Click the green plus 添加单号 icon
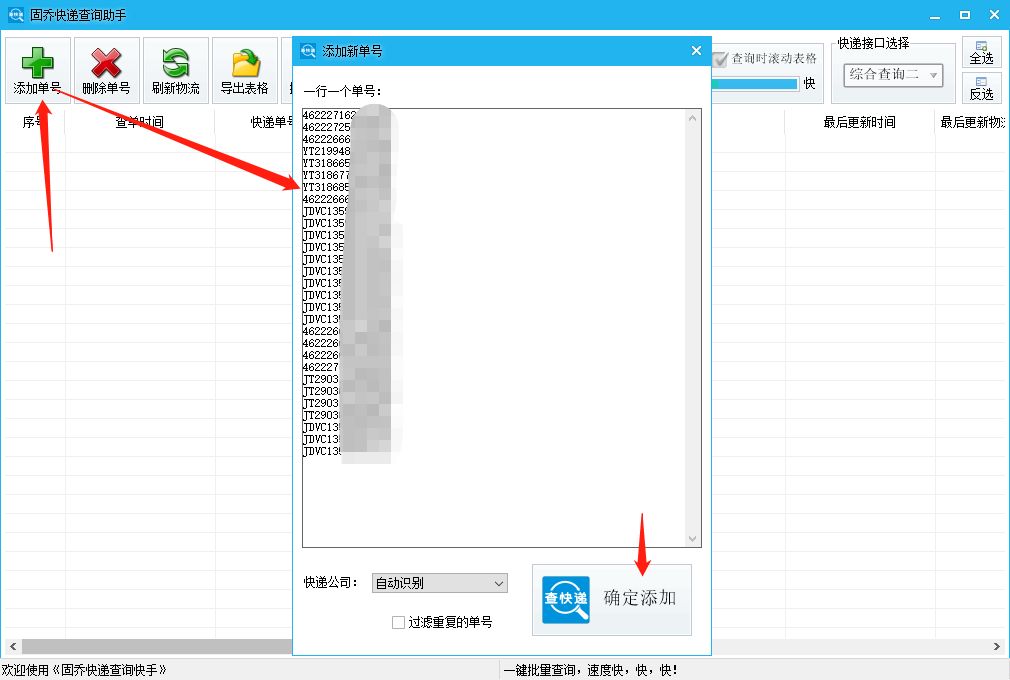Image resolution: width=1010 pixels, height=680 pixels. tap(37, 62)
